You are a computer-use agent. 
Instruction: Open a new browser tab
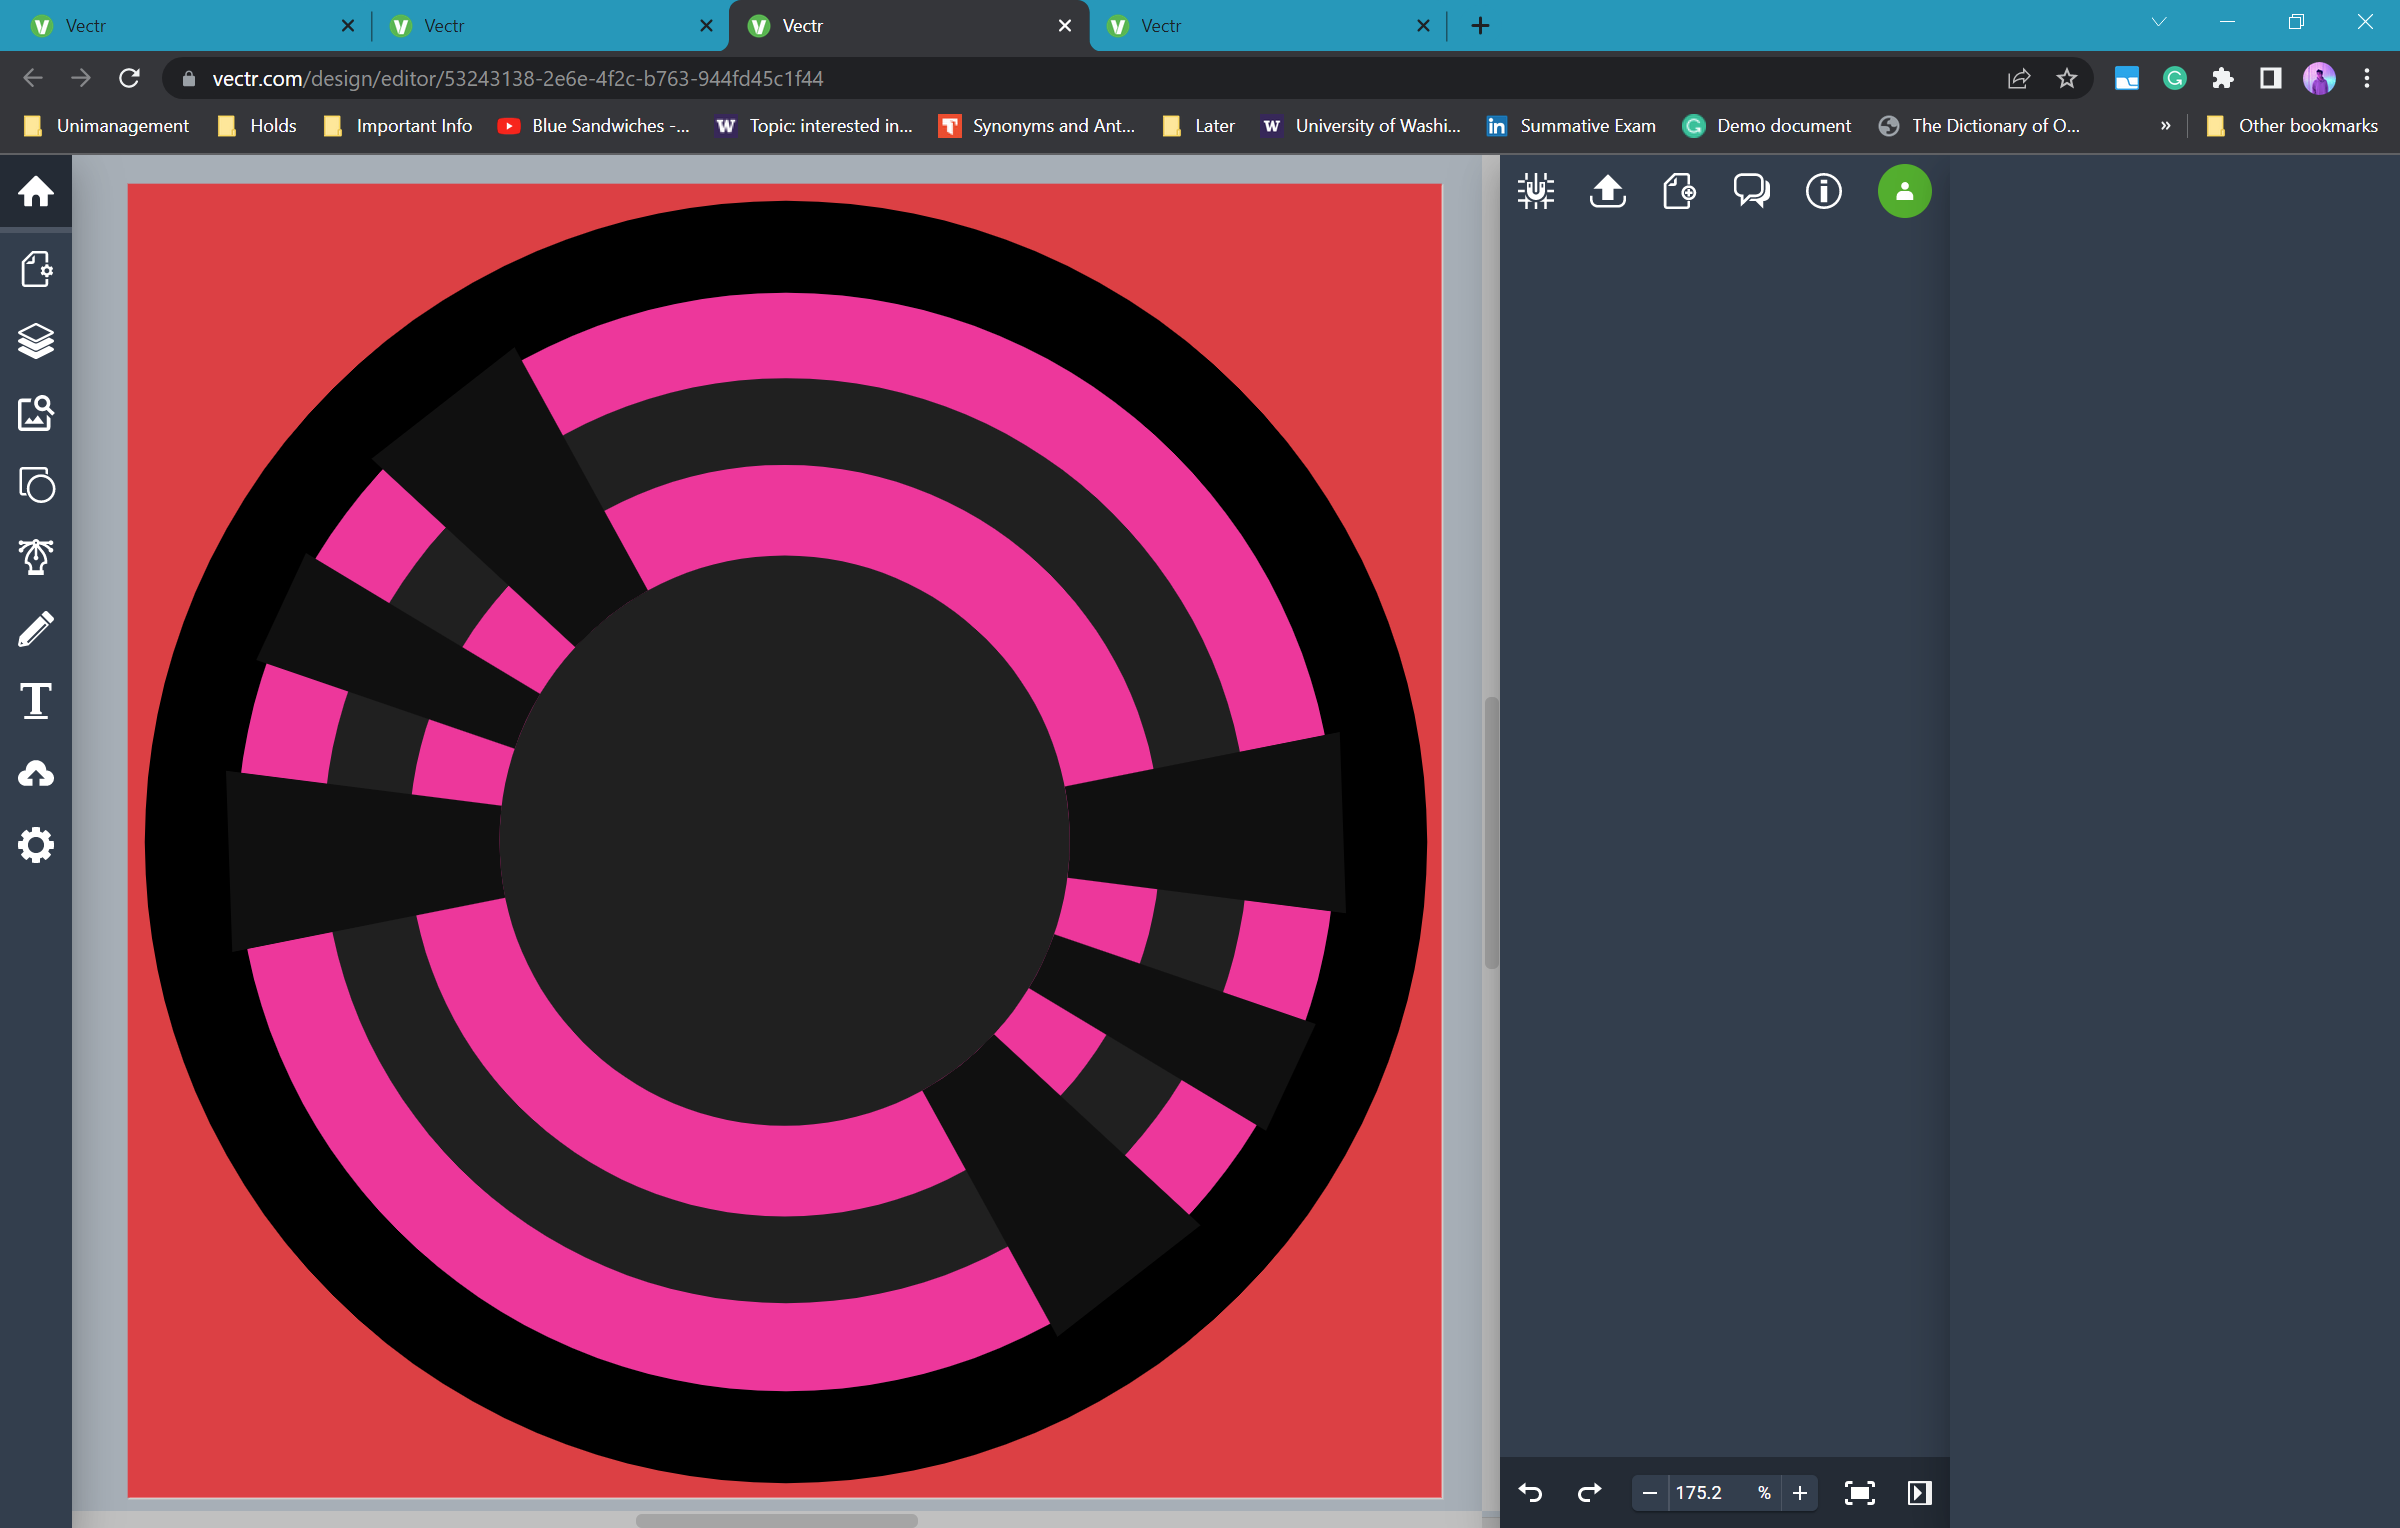pyautogui.click(x=1480, y=25)
